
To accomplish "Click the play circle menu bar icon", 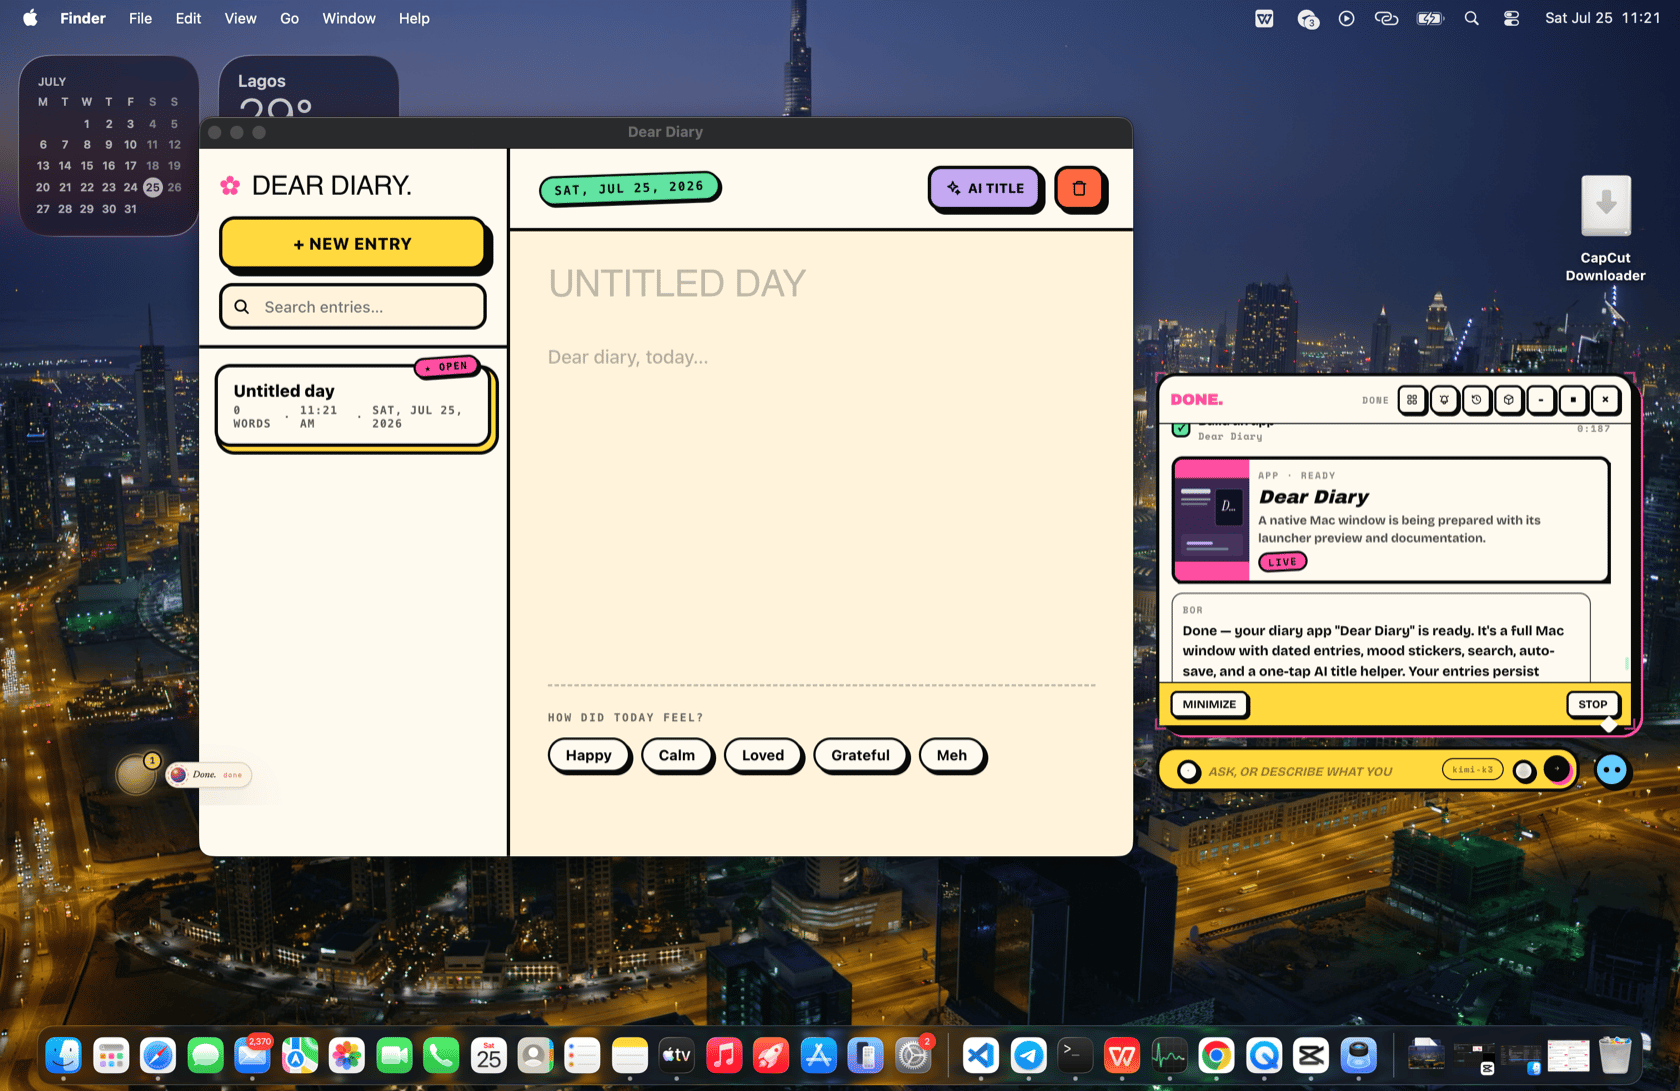I will pos(1346,18).
